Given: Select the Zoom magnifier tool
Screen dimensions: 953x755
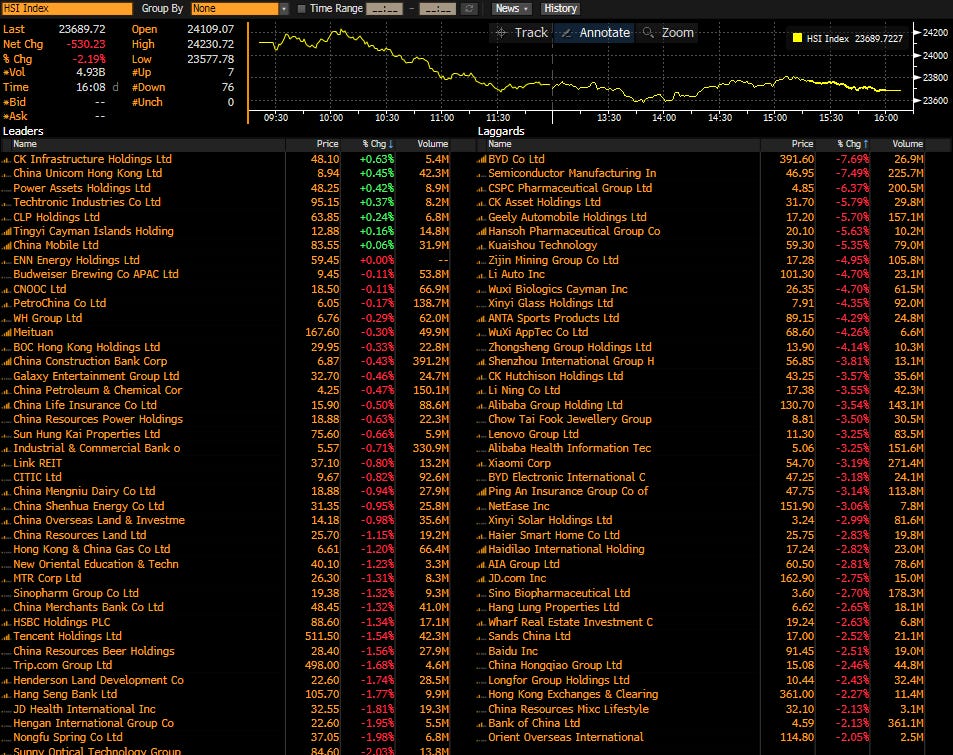Looking at the screenshot, I should pos(668,33).
